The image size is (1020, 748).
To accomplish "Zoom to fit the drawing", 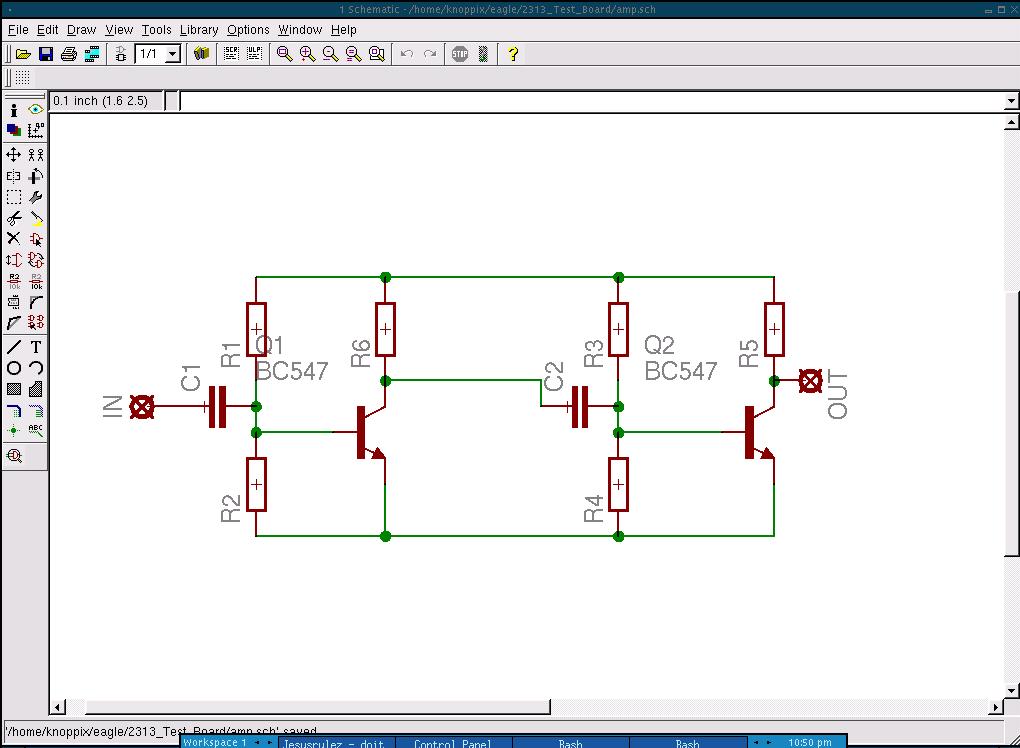I will click(x=284, y=54).
